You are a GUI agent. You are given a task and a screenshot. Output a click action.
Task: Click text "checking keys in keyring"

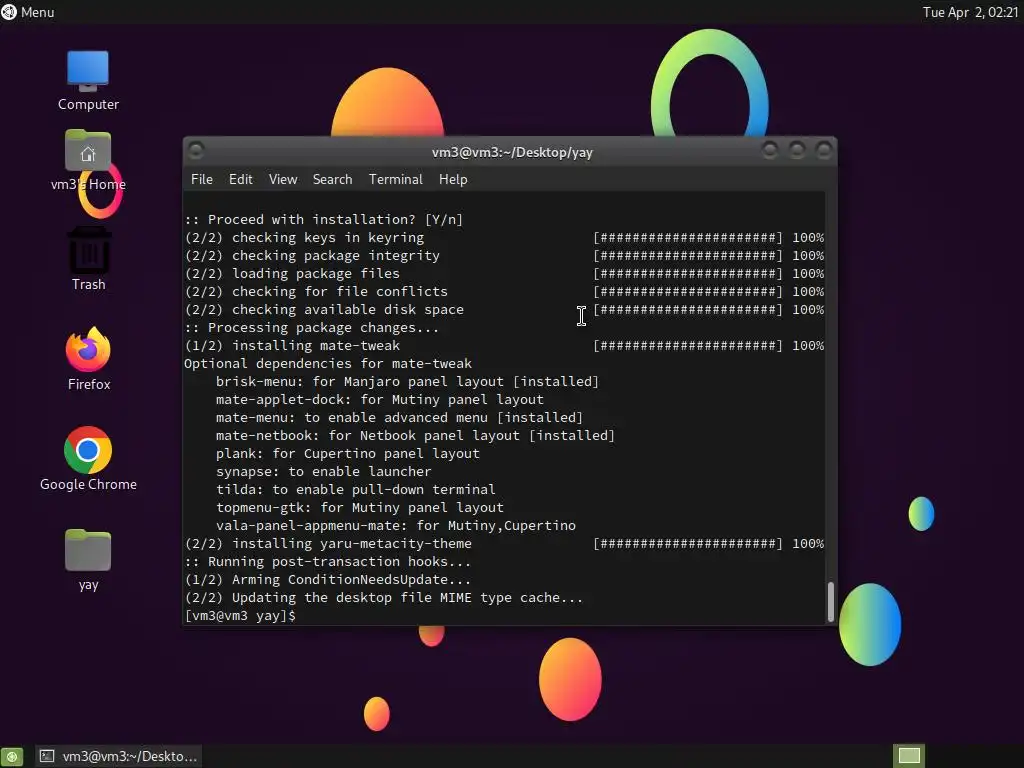328,238
